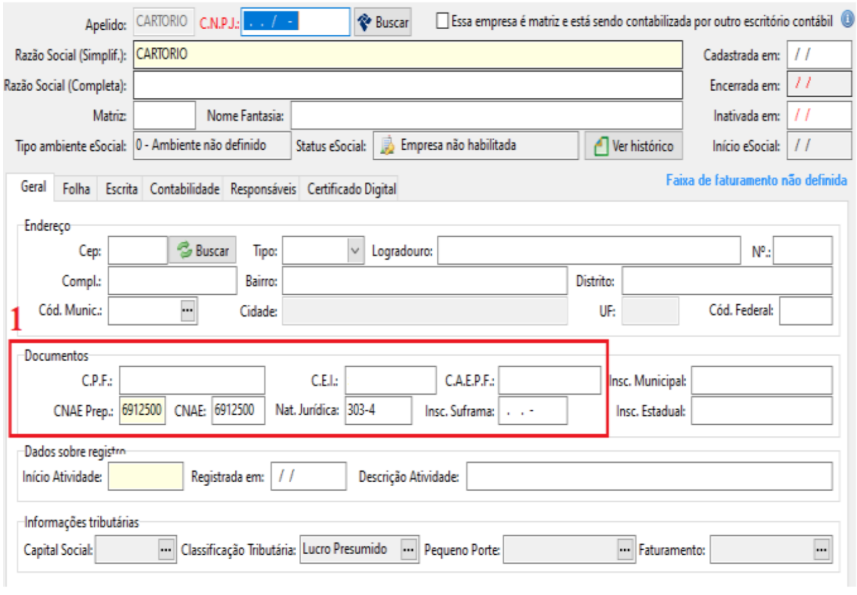The image size is (857, 595).
Task: Click 'Faixa de faturamento não definida' link
Action: click(x=756, y=180)
